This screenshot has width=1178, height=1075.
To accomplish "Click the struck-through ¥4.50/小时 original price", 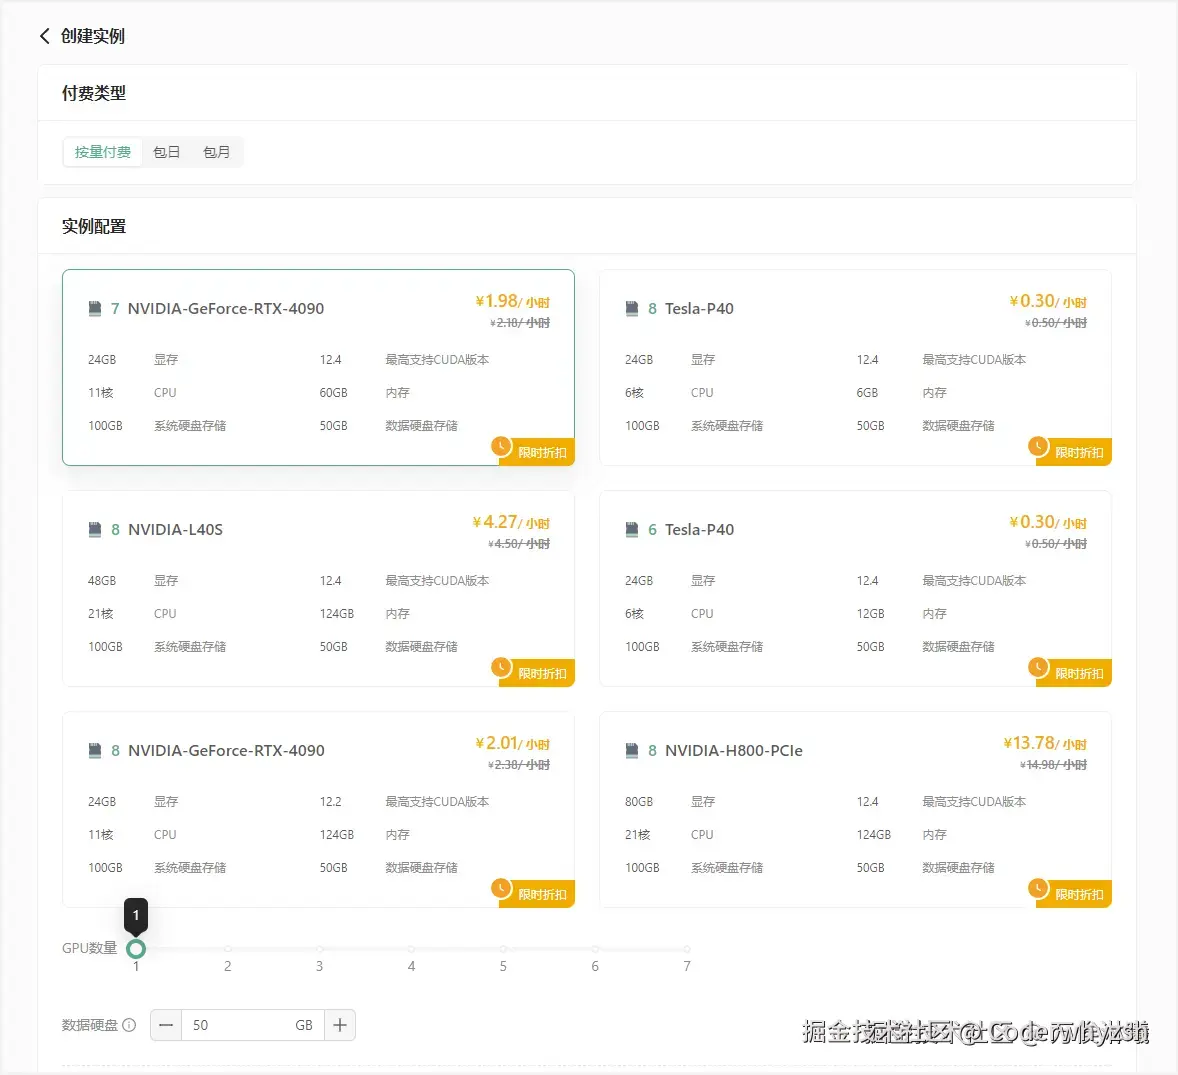I will click(x=519, y=544).
